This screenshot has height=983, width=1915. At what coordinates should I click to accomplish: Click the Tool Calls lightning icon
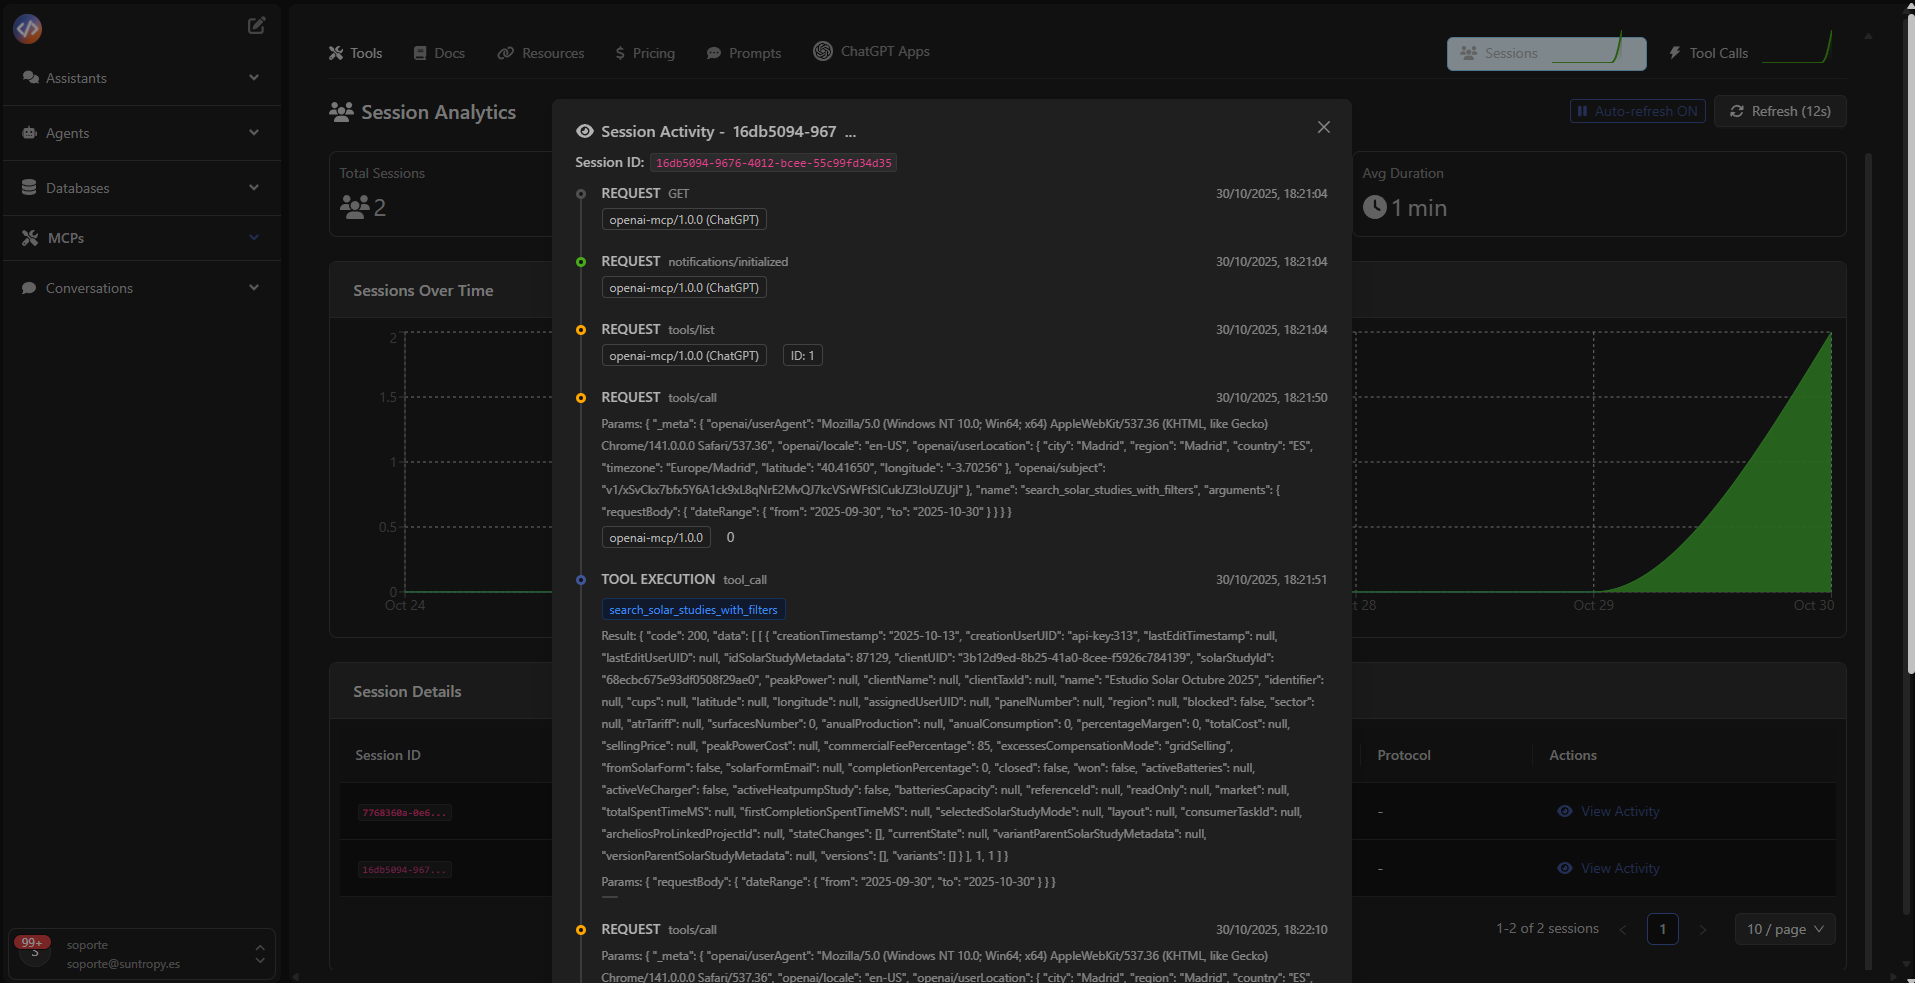pyautogui.click(x=1675, y=53)
